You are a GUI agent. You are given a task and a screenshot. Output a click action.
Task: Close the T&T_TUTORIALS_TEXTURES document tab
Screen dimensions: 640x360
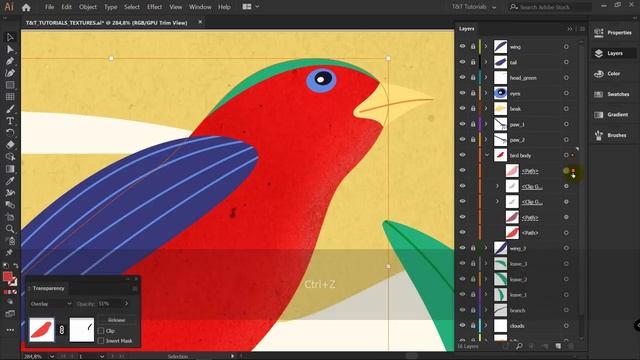(x=200, y=22)
